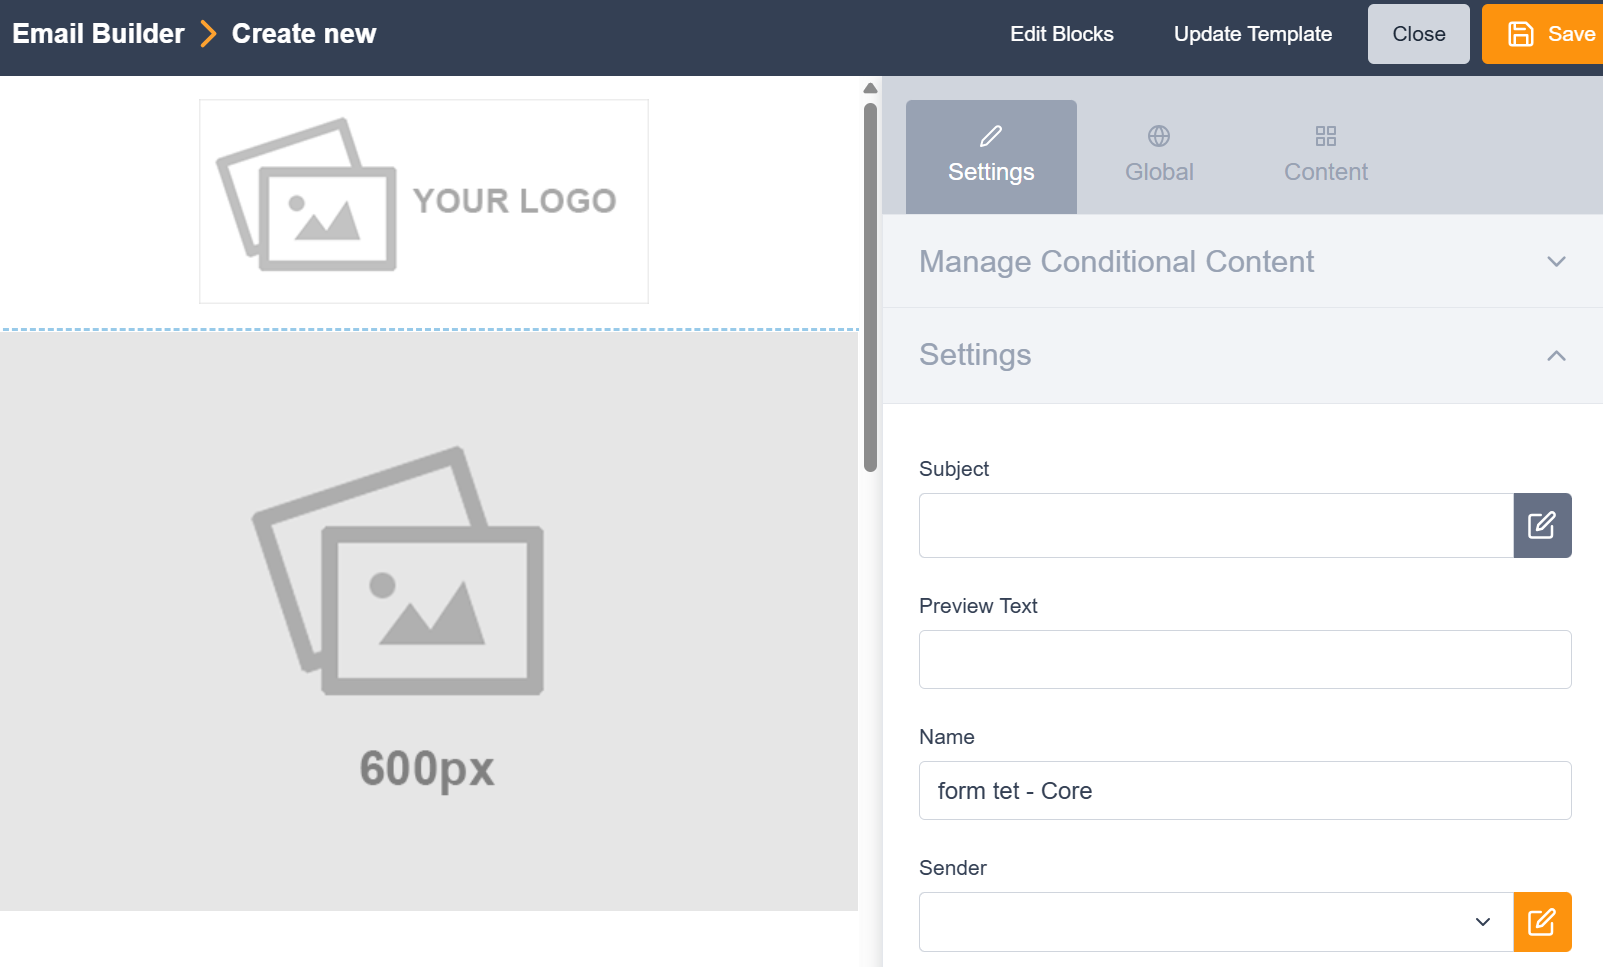Screen dimensions: 1603x967
Task: Switch to the Content tab label
Action: [x=1326, y=172]
